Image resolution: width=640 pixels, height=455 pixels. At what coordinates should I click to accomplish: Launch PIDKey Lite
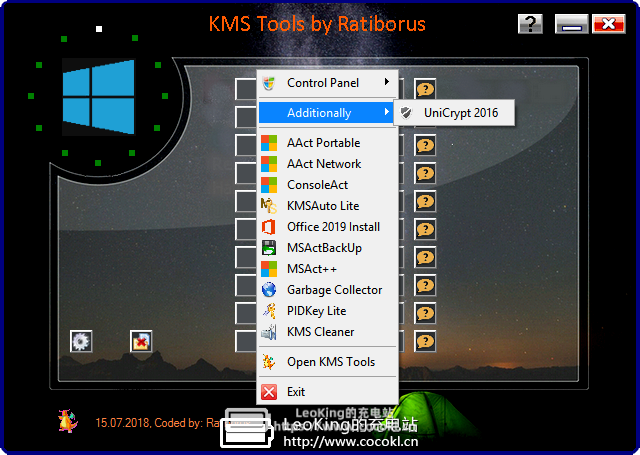[x=328, y=311]
